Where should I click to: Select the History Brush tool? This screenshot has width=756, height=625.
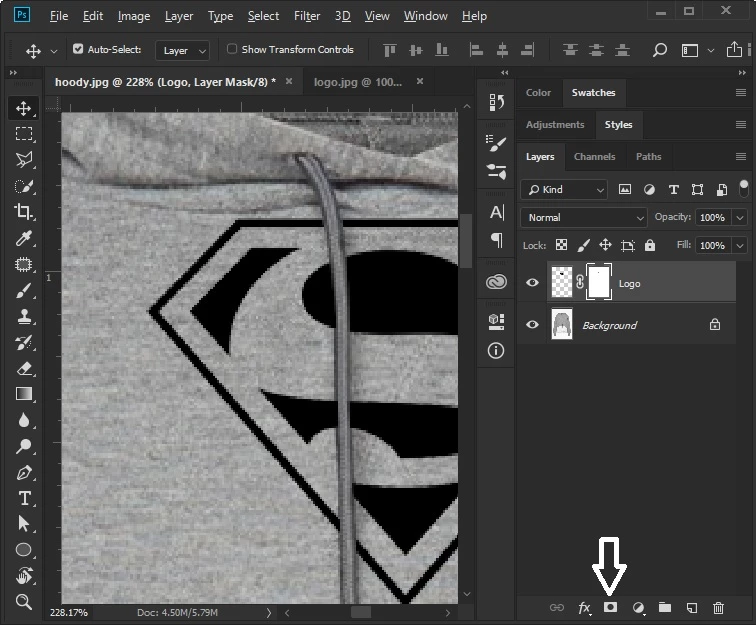point(23,342)
